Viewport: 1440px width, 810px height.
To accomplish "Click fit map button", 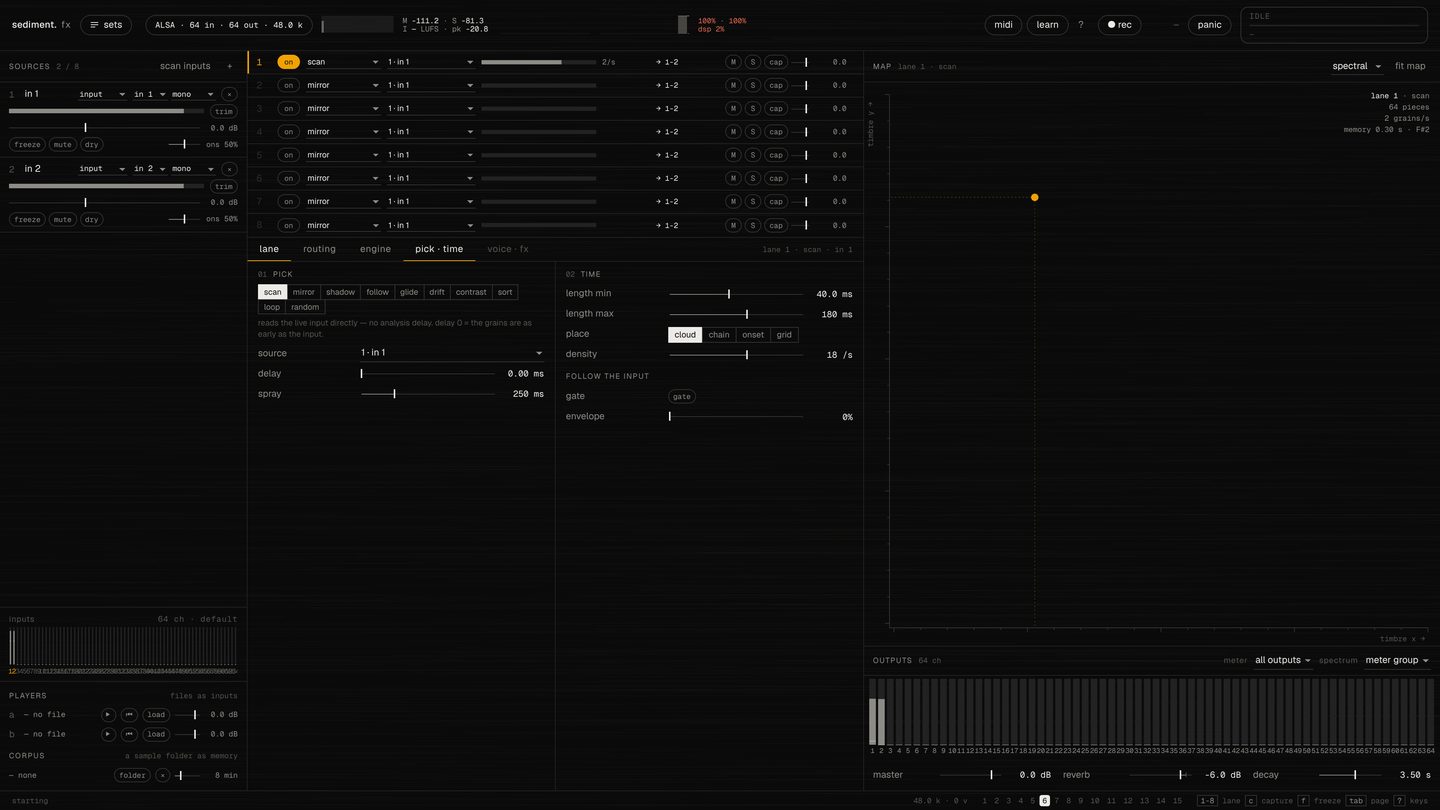I will (x=1410, y=66).
